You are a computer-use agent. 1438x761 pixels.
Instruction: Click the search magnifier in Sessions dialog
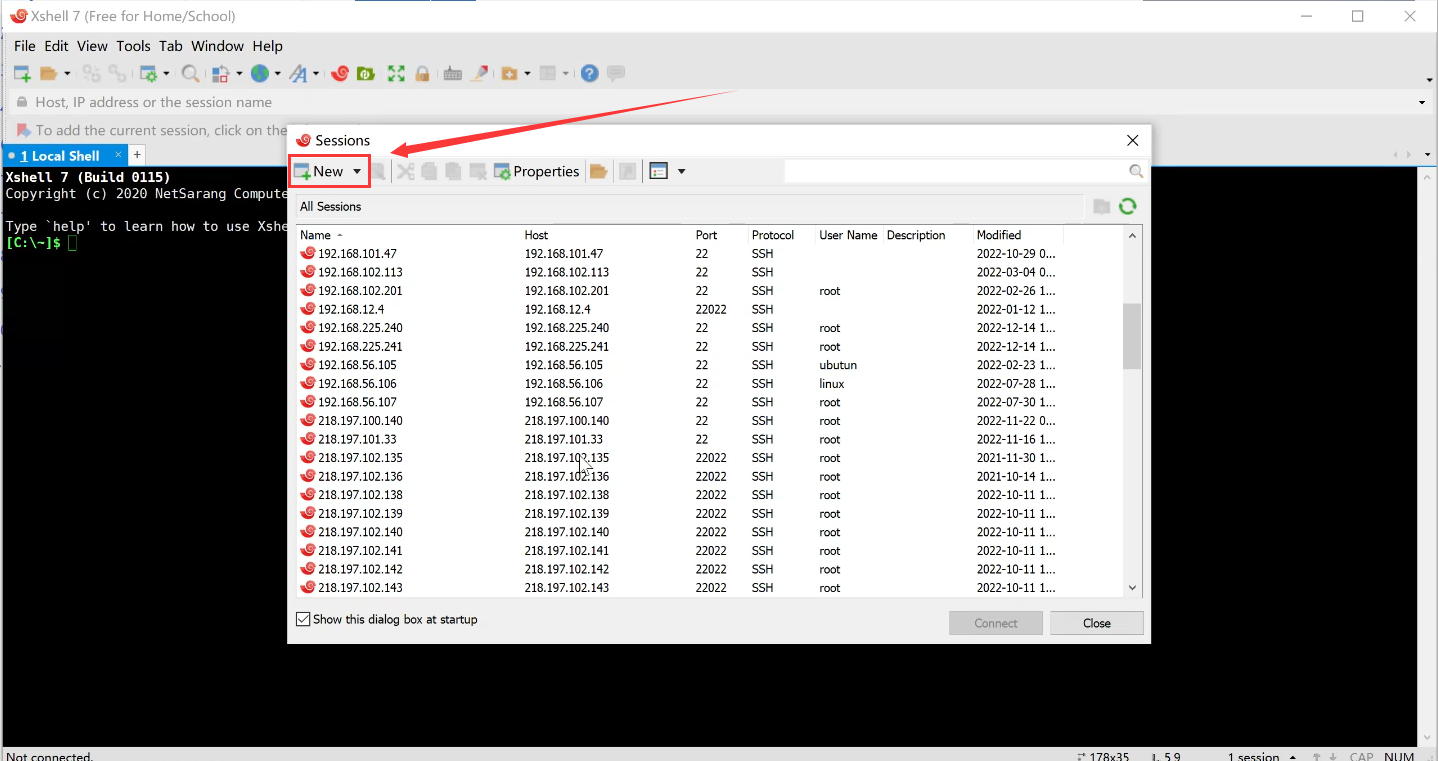point(1135,171)
